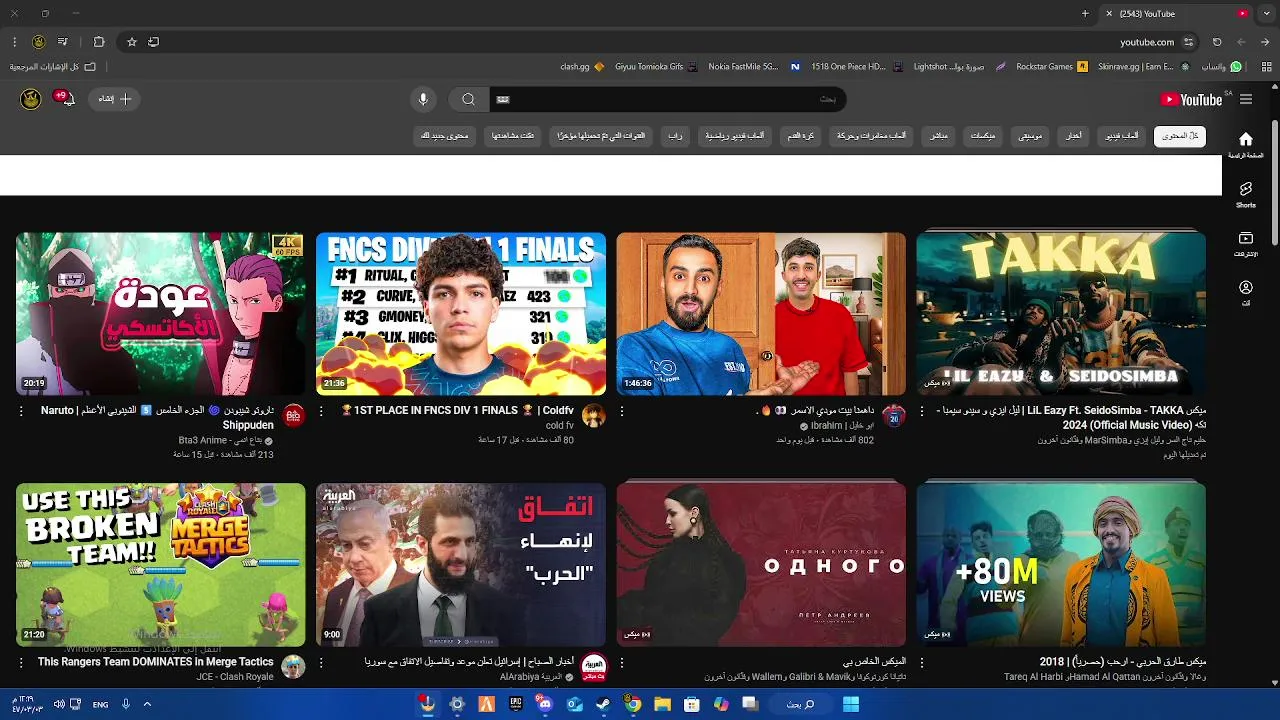Open the all bookmarks folder
Viewport: 1280px width, 720px height.
pyautogui.click(x=52, y=67)
